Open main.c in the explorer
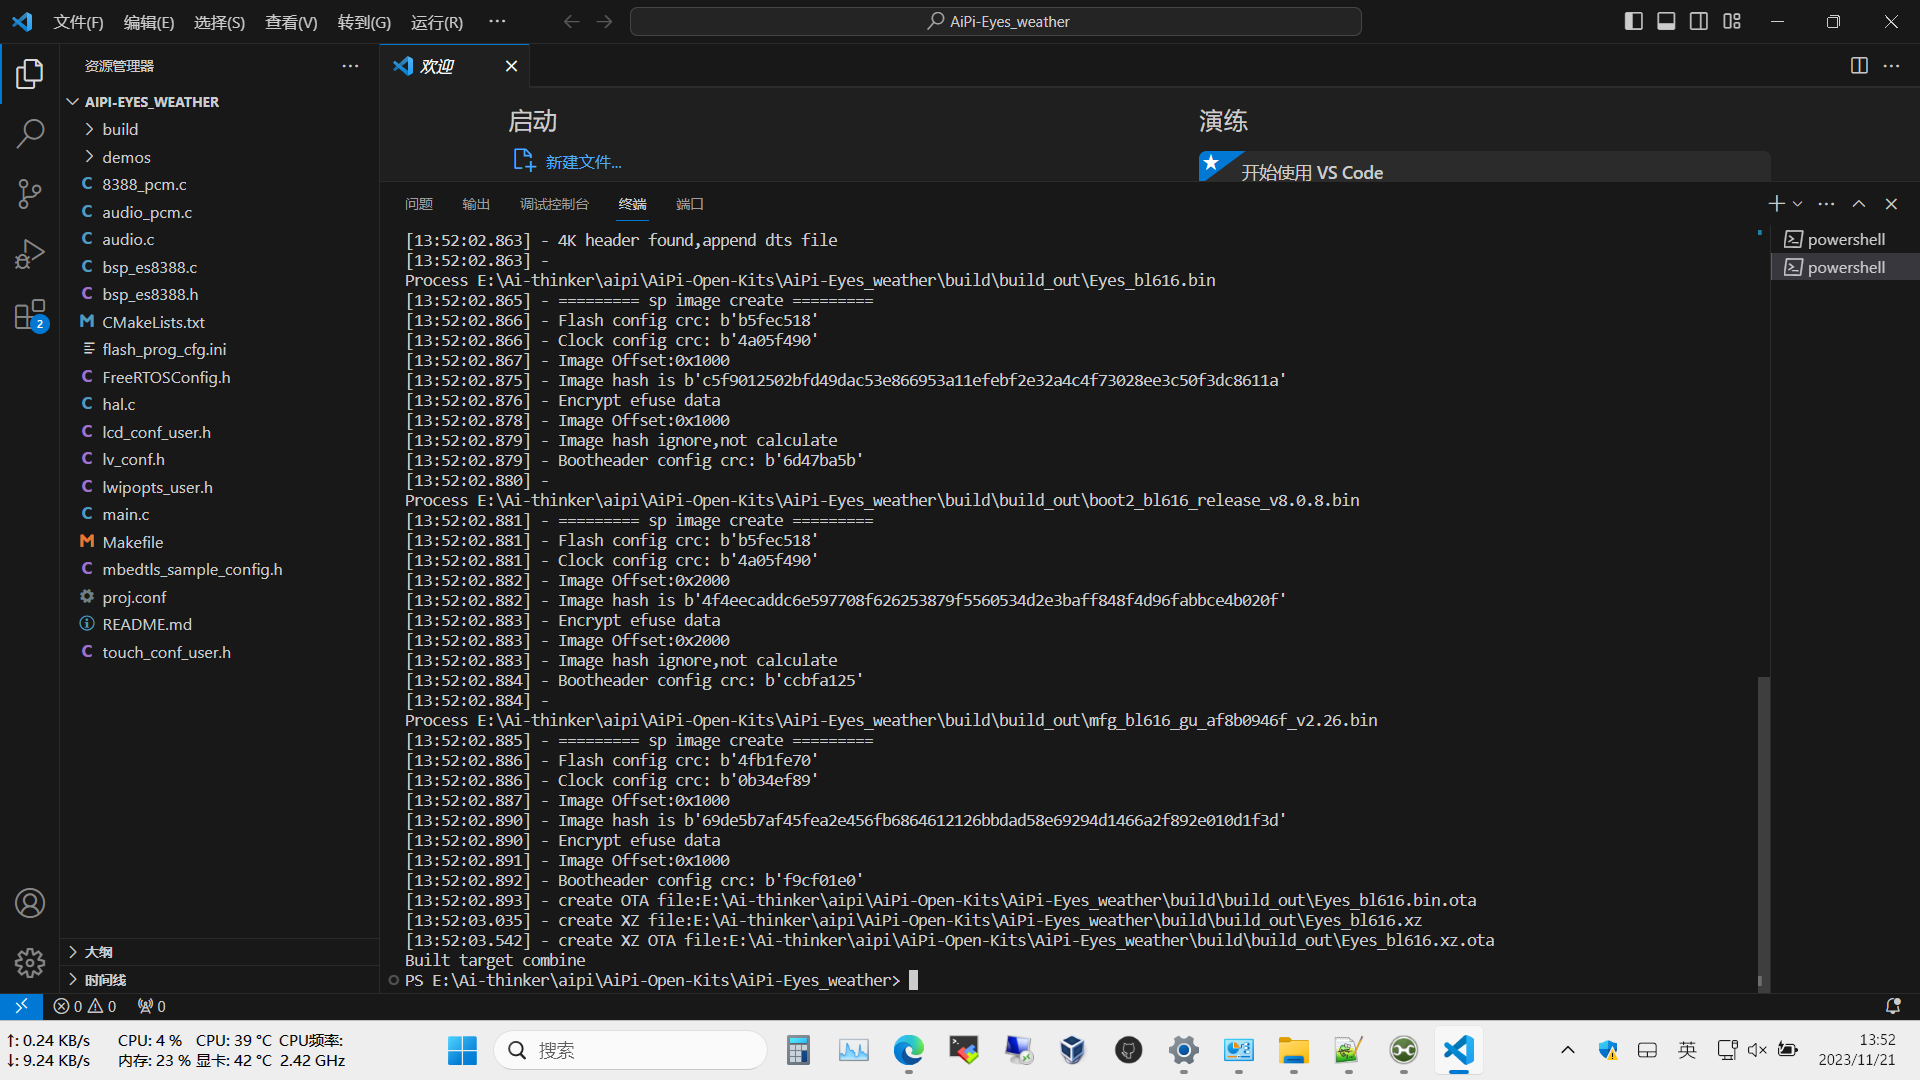Image resolution: width=1920 pixels, height=1080 pixels. coord(219,514)
